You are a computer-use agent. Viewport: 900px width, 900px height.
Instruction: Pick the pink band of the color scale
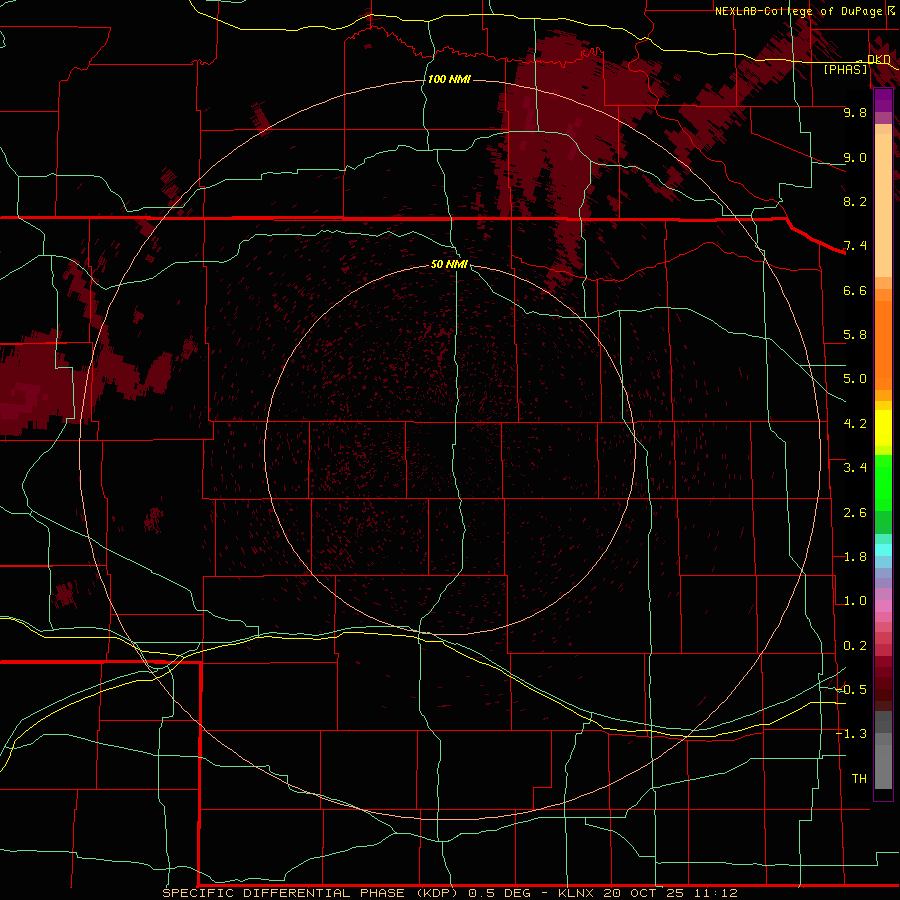click(883, 606)
